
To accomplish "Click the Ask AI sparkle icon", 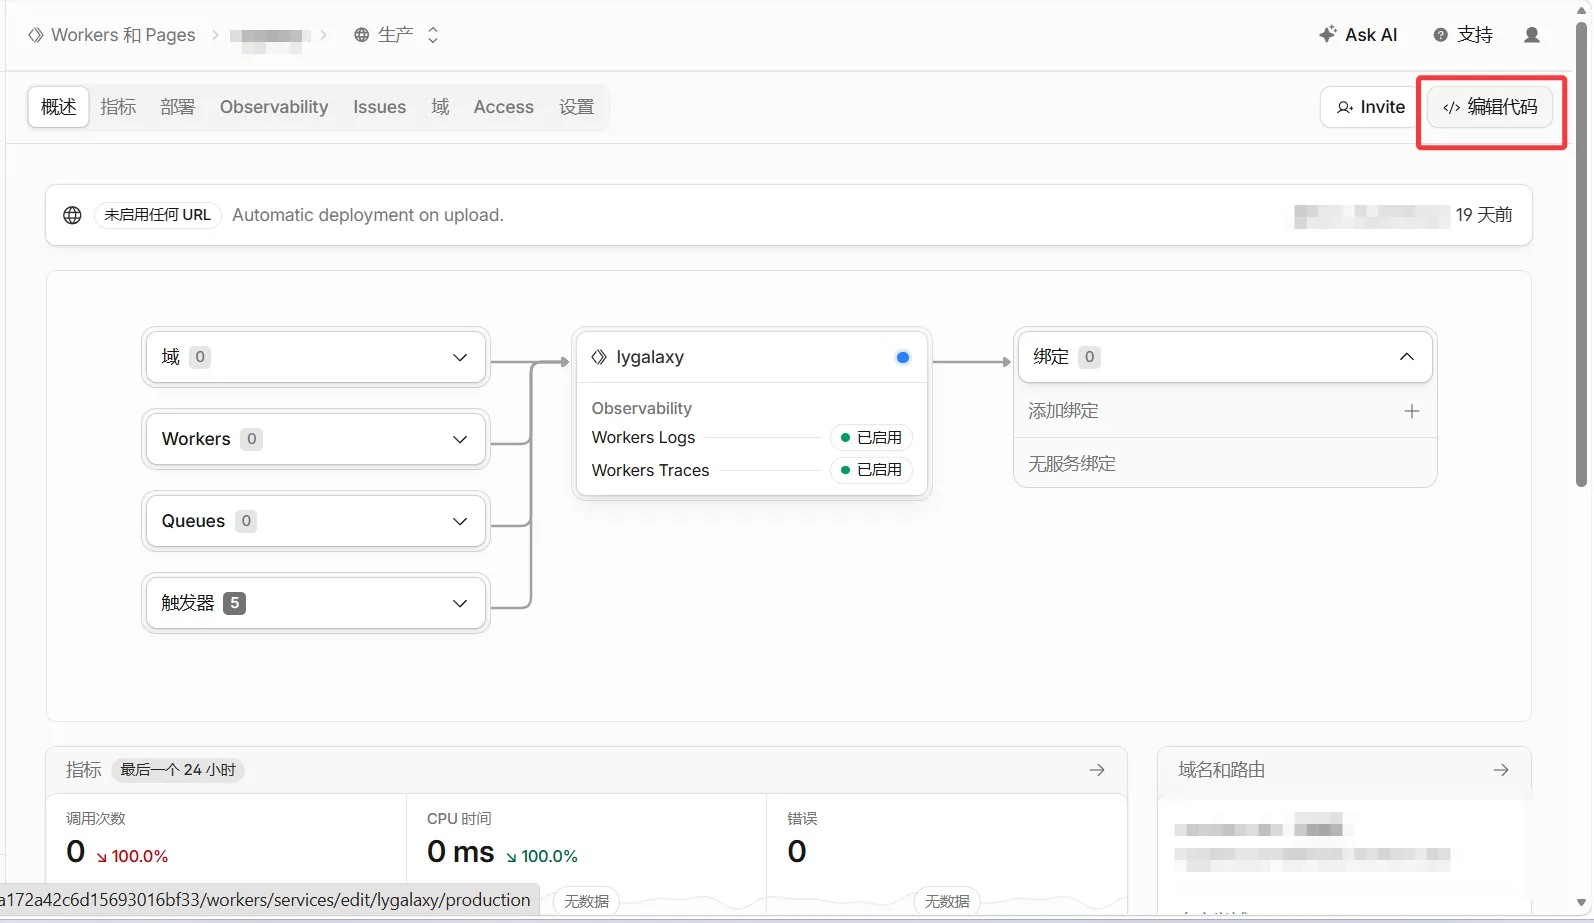I will pyautogui.click(x=1328, y=34).
